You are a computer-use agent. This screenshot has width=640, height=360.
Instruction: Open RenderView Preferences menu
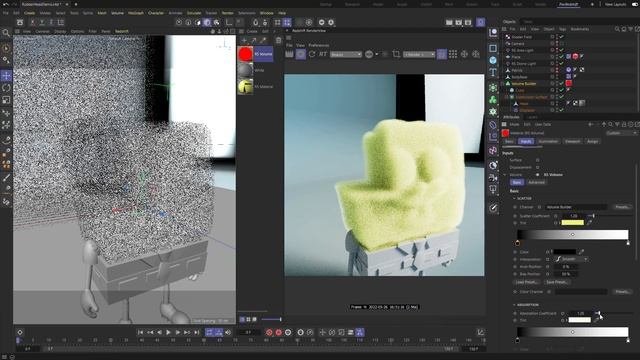(x=319, y=45)
